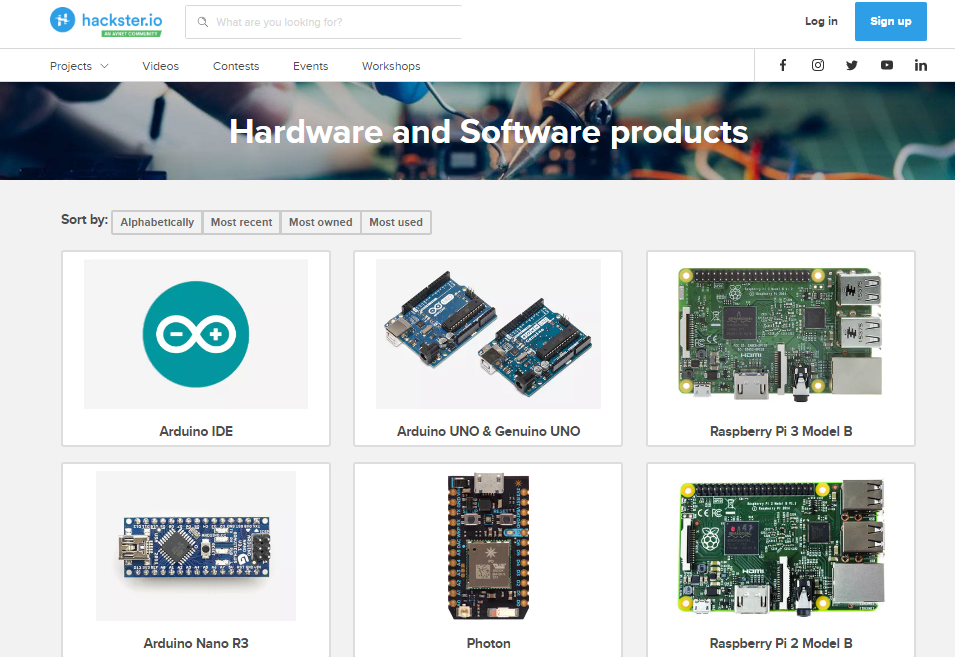
Task: Open the Contests page
Action: click(236, 66)
